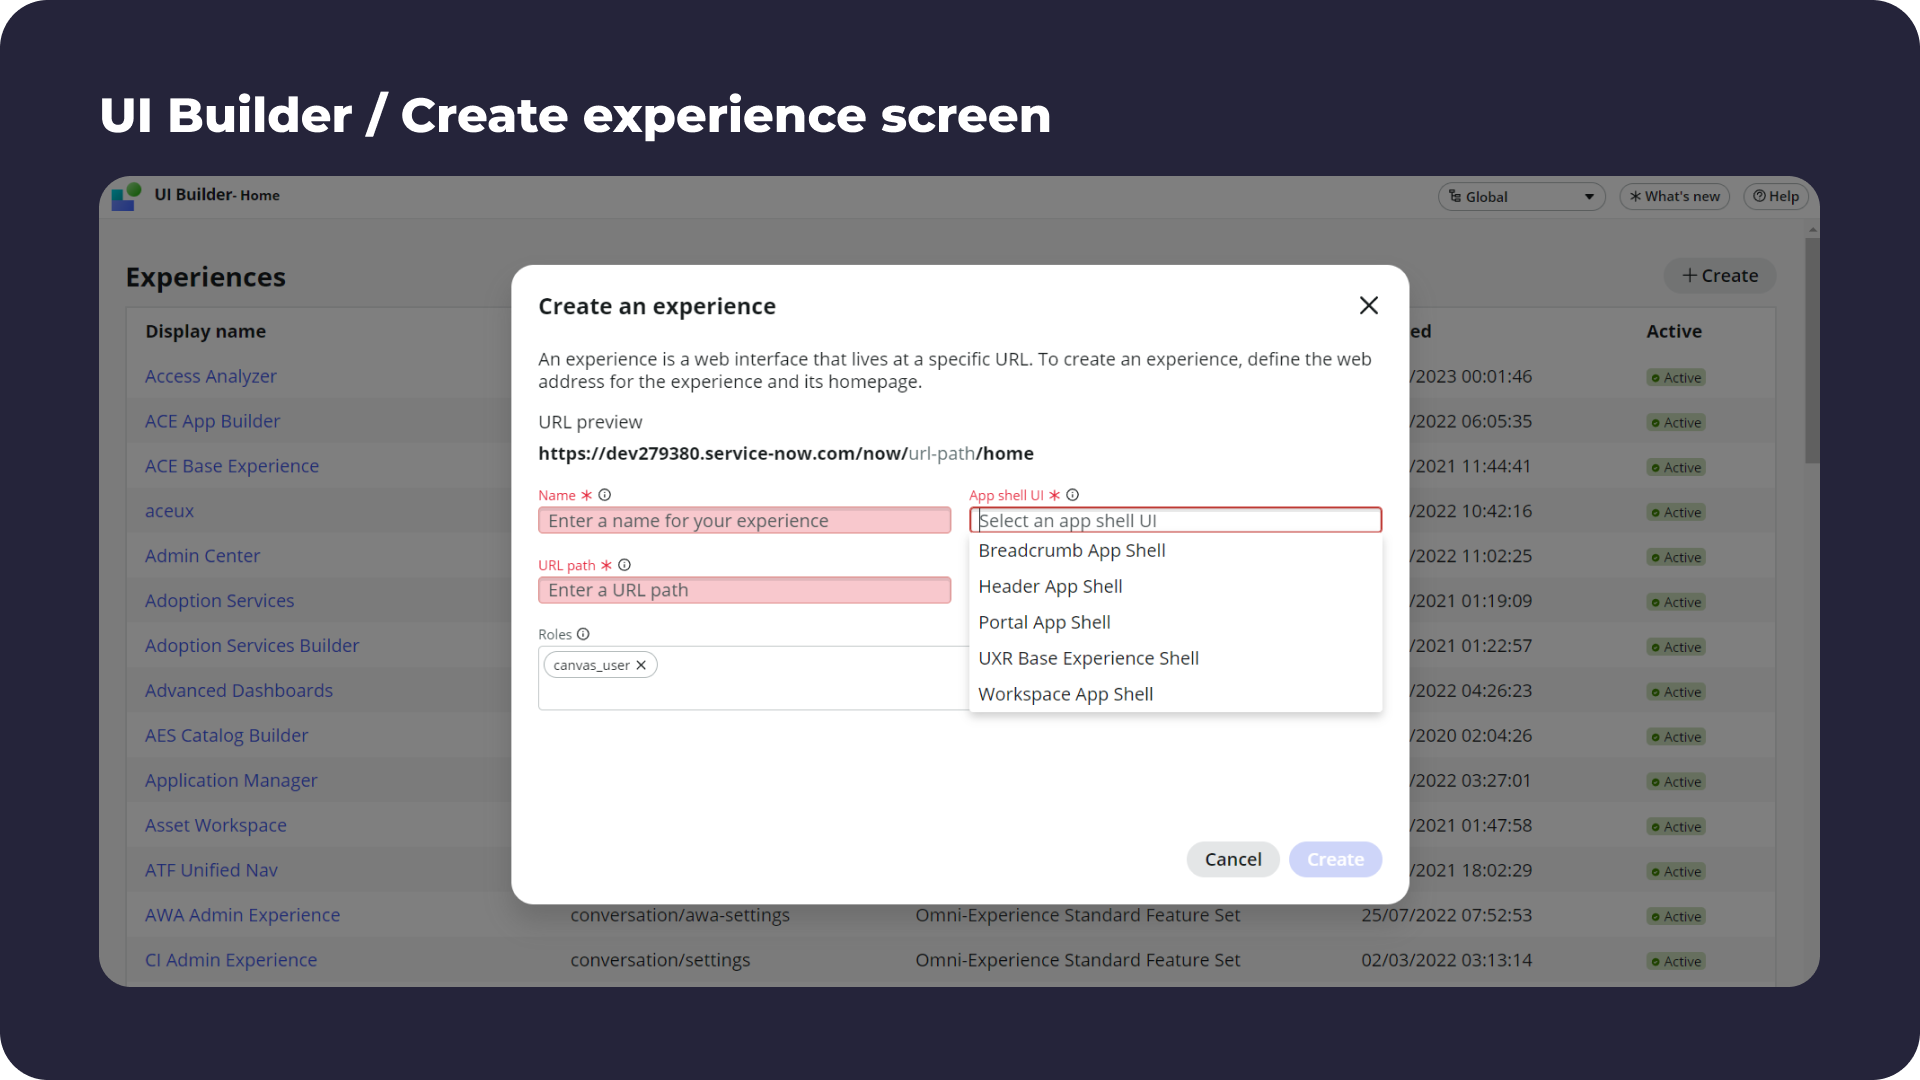Click the 02/03/2022 03:13:14 date cell
Image resolution: width=1920 pixels, height=1080 pixels.
1446,960
